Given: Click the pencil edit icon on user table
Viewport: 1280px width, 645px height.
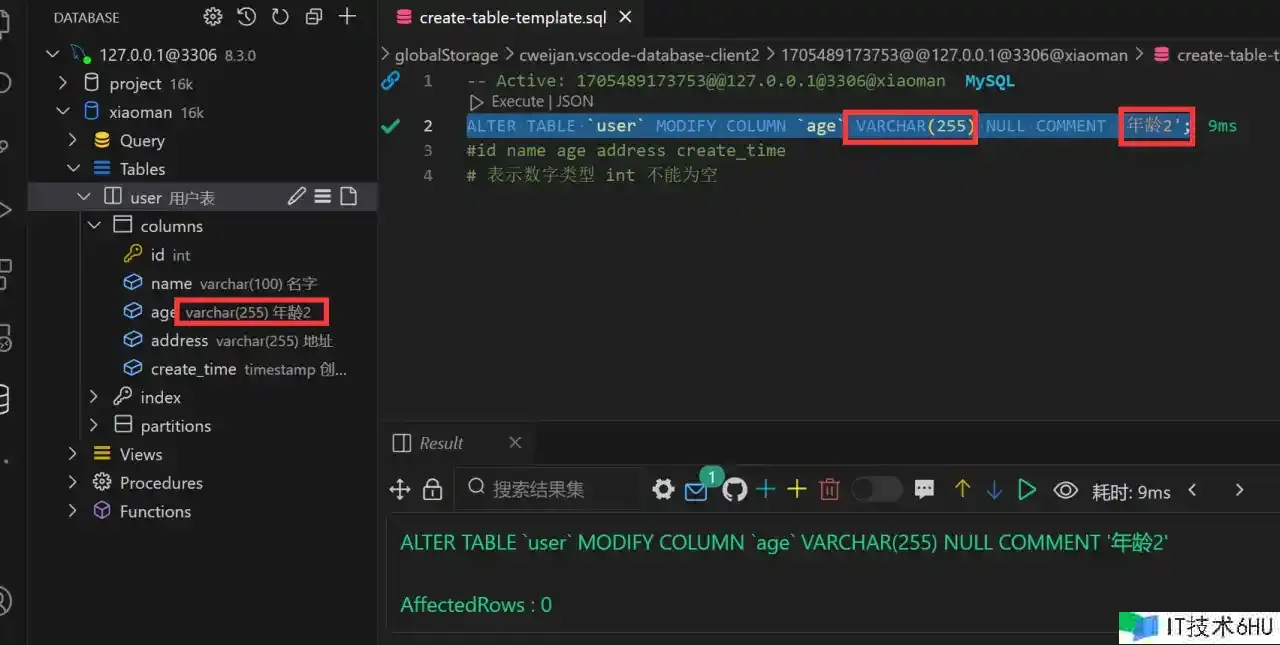Looking at the screenshot, I should tap(296, 197).
